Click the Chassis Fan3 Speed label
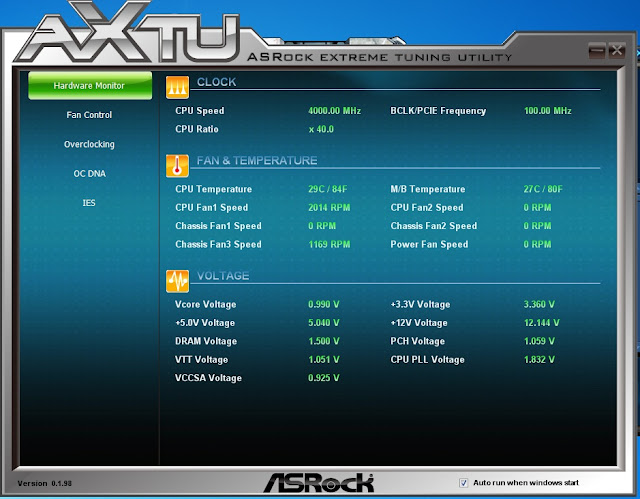Screen dimensions: 640x499 218,244
